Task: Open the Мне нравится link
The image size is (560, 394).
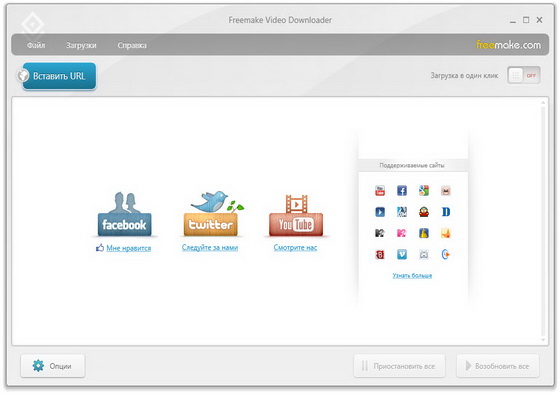Action: tap(129, 248)
